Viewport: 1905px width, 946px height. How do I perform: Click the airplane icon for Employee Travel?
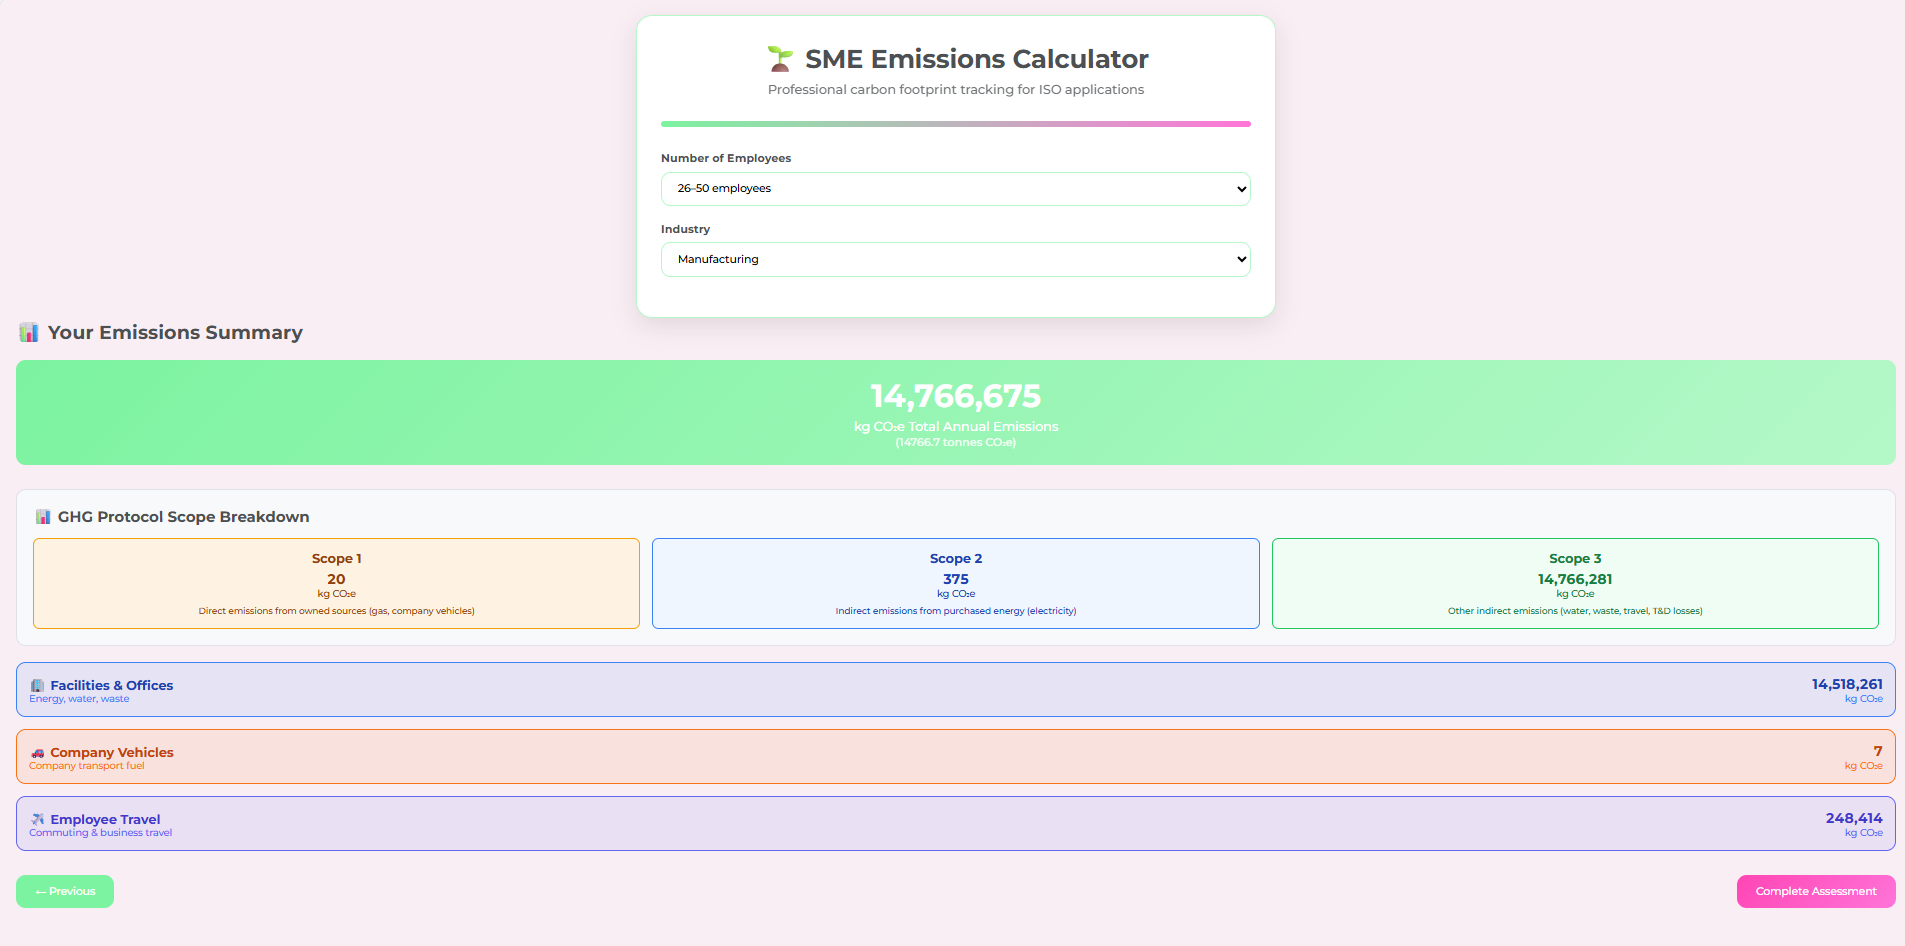click(x=37, y=820)
